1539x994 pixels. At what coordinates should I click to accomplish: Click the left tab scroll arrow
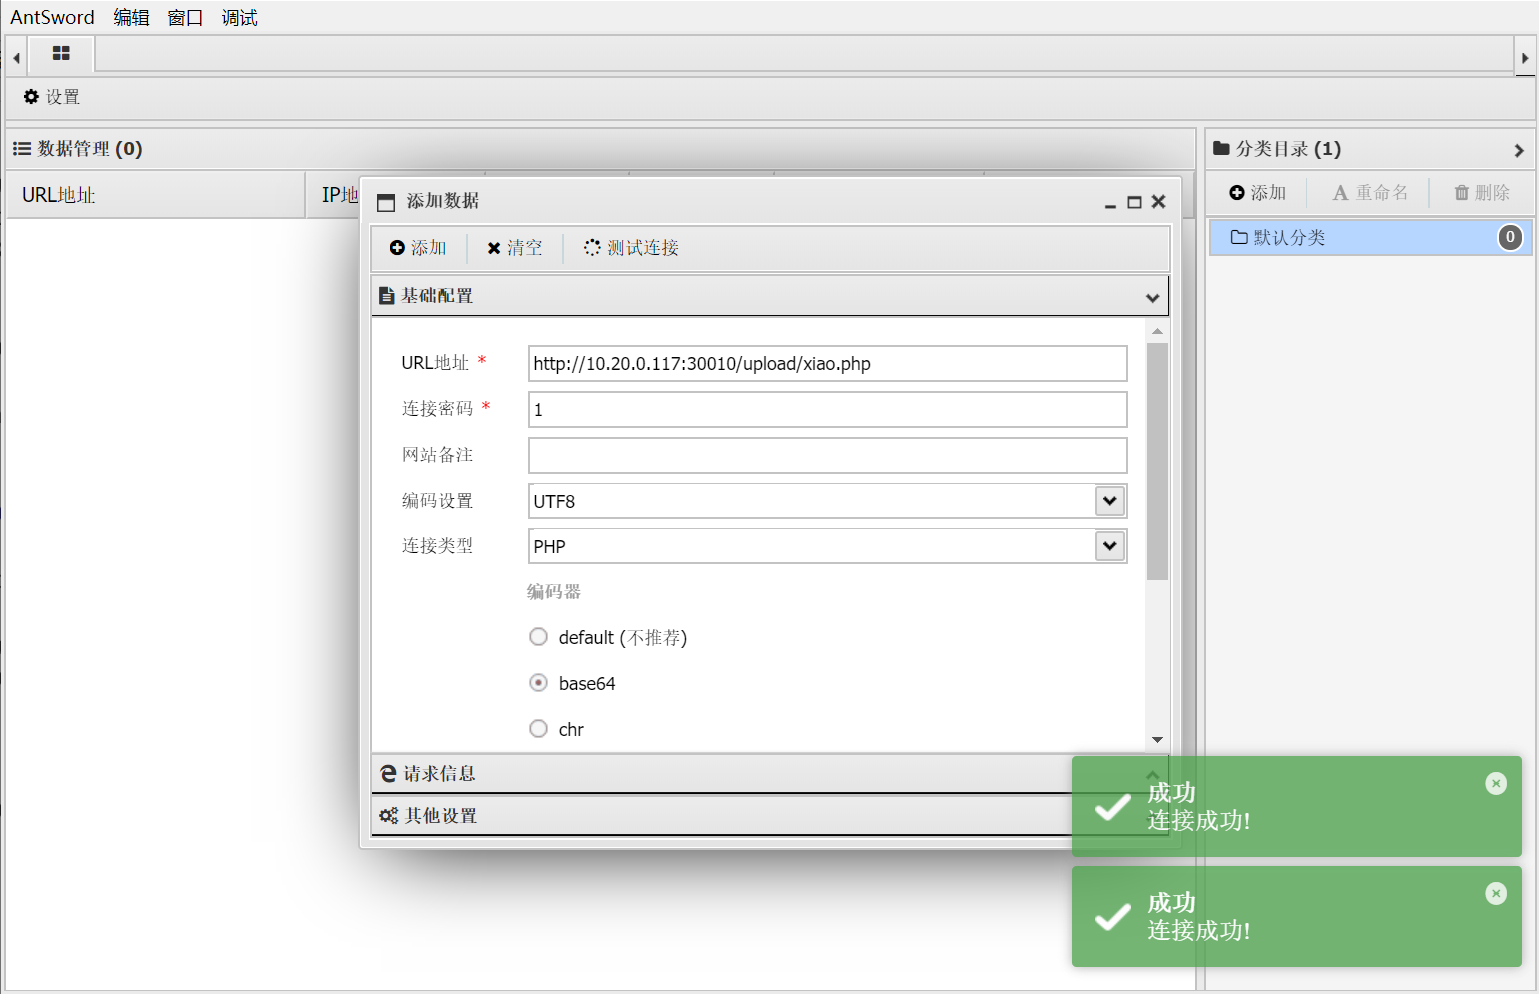click(x=16, y=58)
